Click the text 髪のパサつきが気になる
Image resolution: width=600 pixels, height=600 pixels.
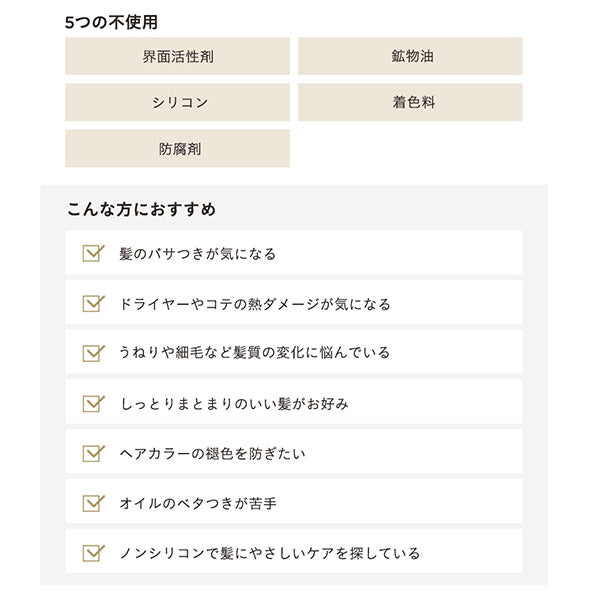click(x=197, y=254)
